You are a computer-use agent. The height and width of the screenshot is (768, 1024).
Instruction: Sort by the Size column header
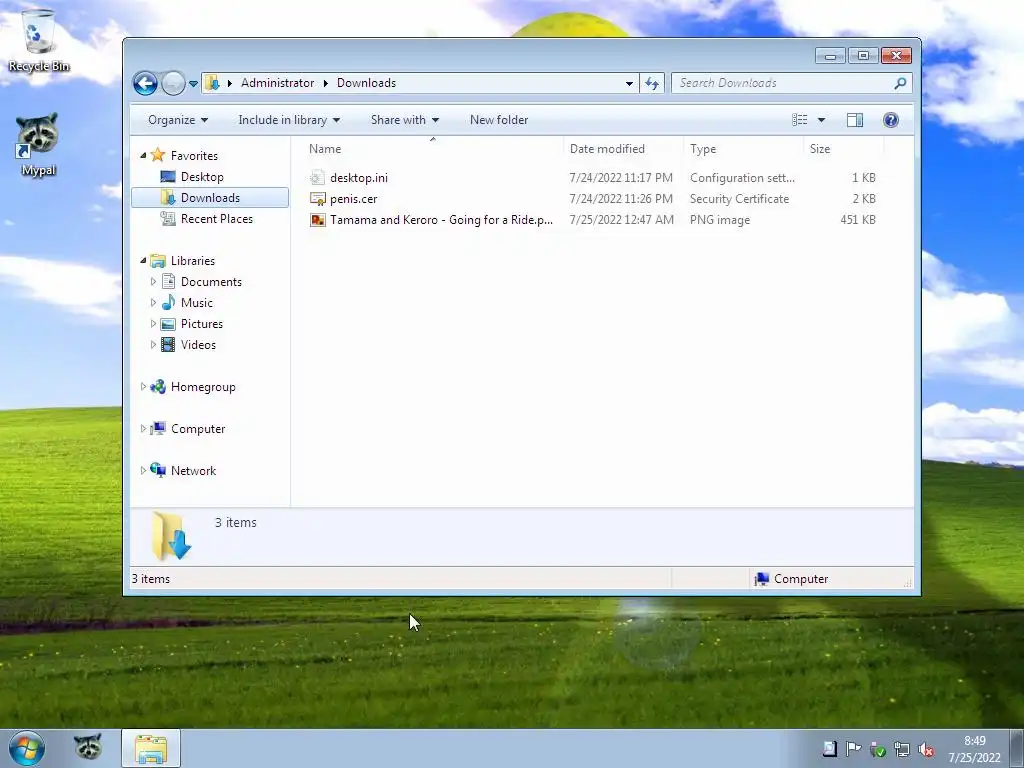[843, 149]
